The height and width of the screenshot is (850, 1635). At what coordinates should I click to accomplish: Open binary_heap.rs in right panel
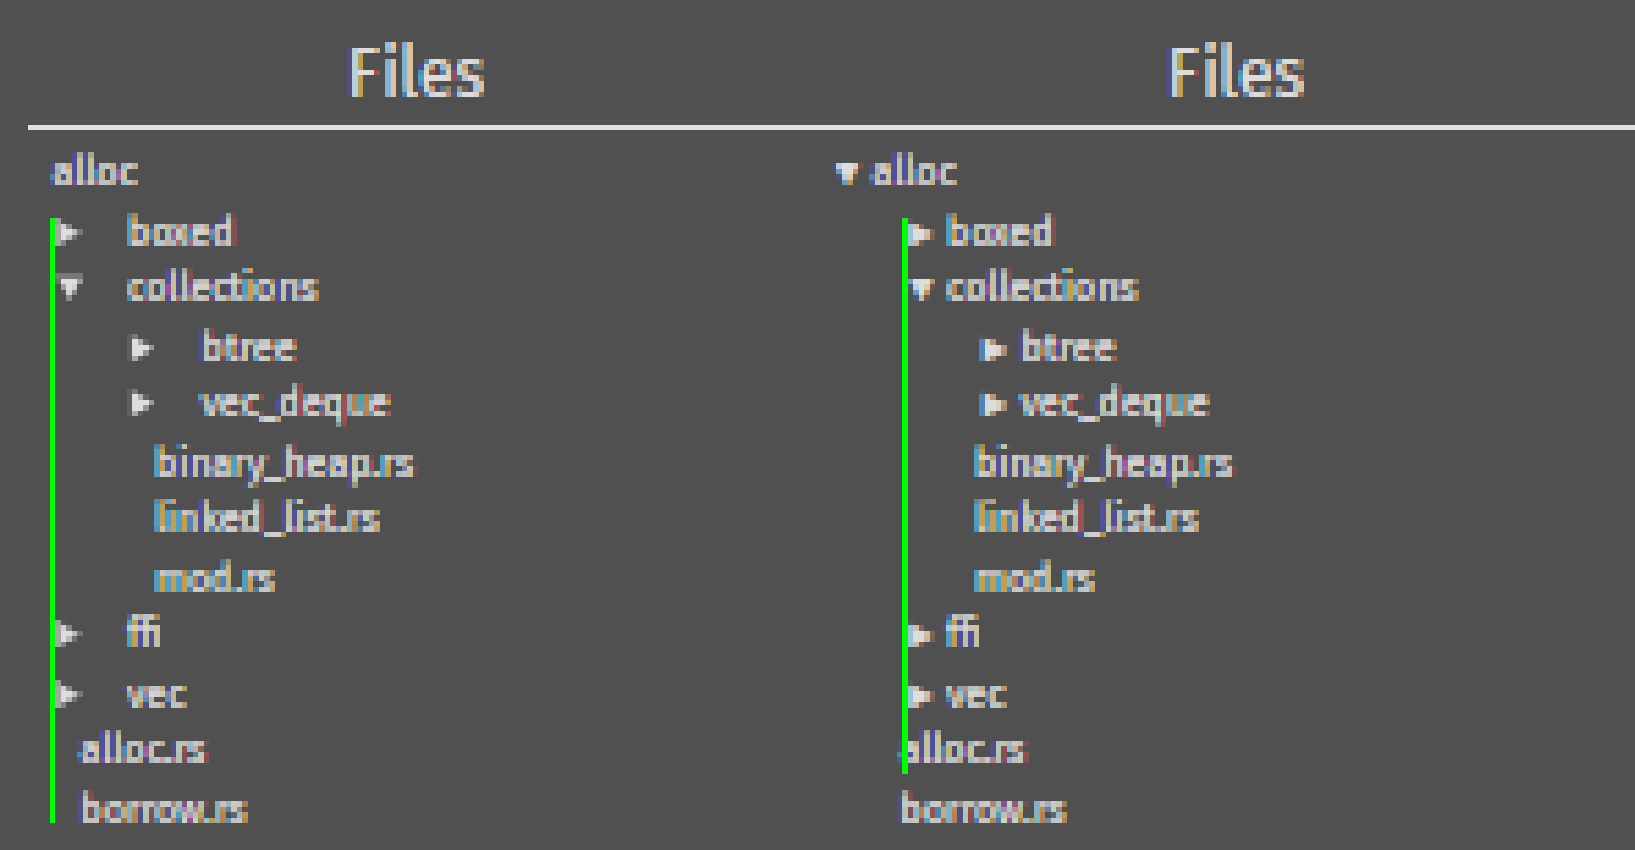click(x=1104, y=464)
